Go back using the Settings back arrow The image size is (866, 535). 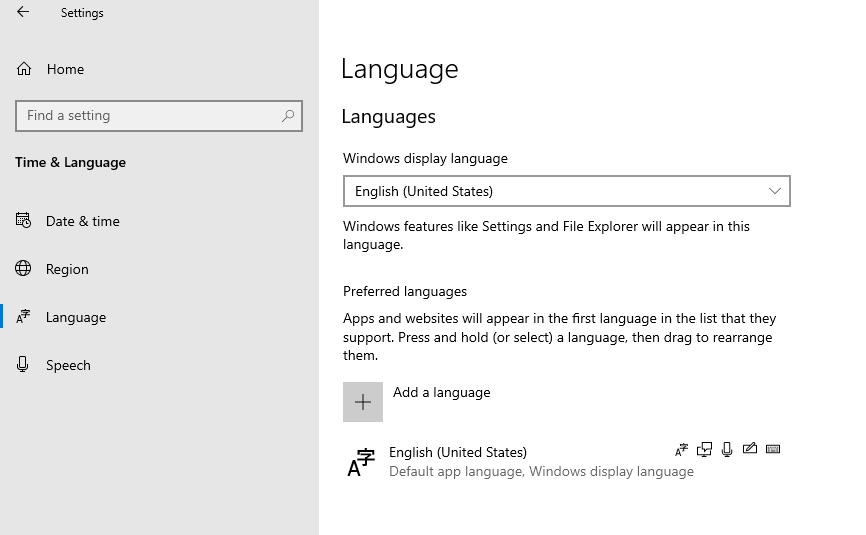[x=23, y=12]
